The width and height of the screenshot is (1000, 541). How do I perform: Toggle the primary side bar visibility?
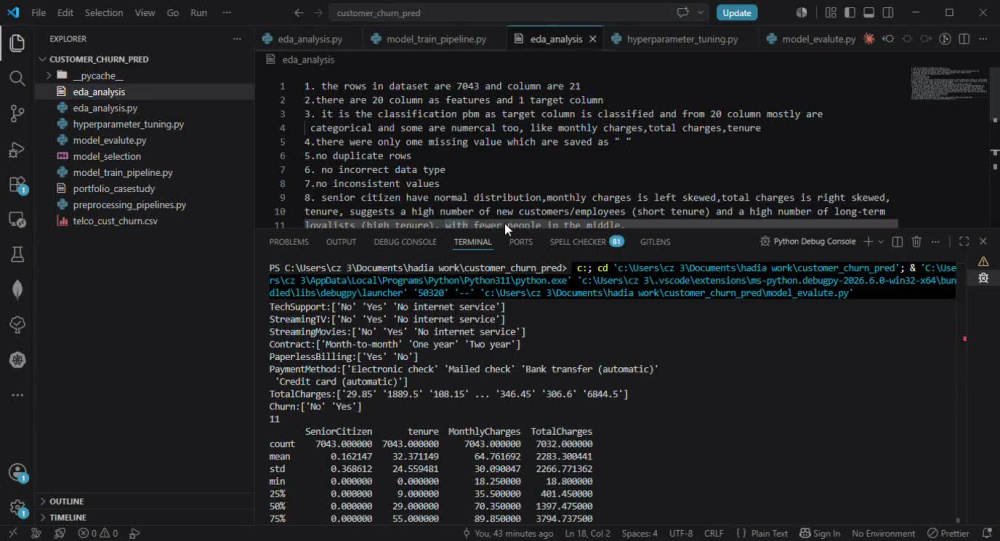point(849,13)
